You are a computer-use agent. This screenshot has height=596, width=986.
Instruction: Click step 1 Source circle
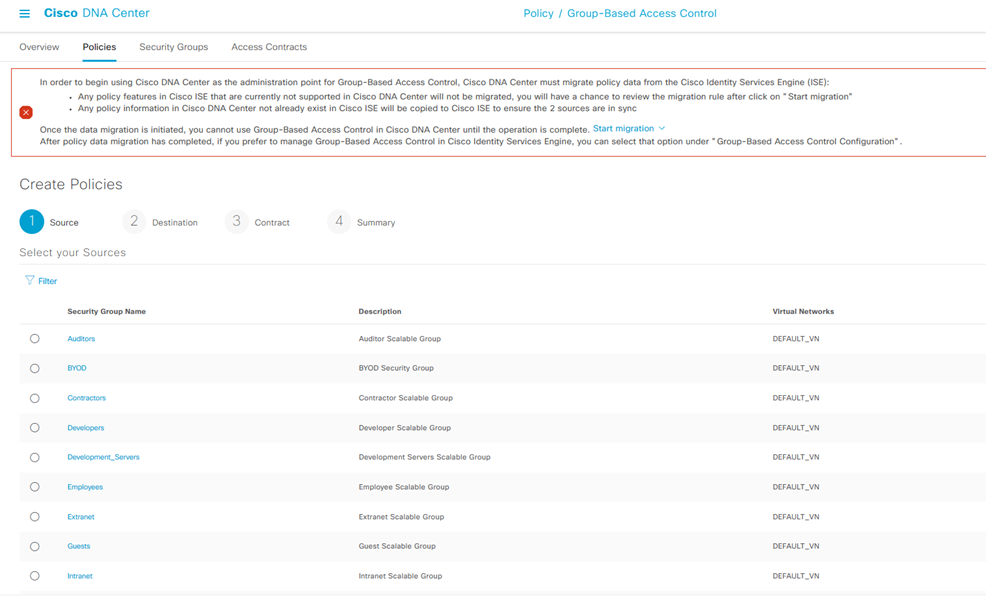click(x=32, y=222)
